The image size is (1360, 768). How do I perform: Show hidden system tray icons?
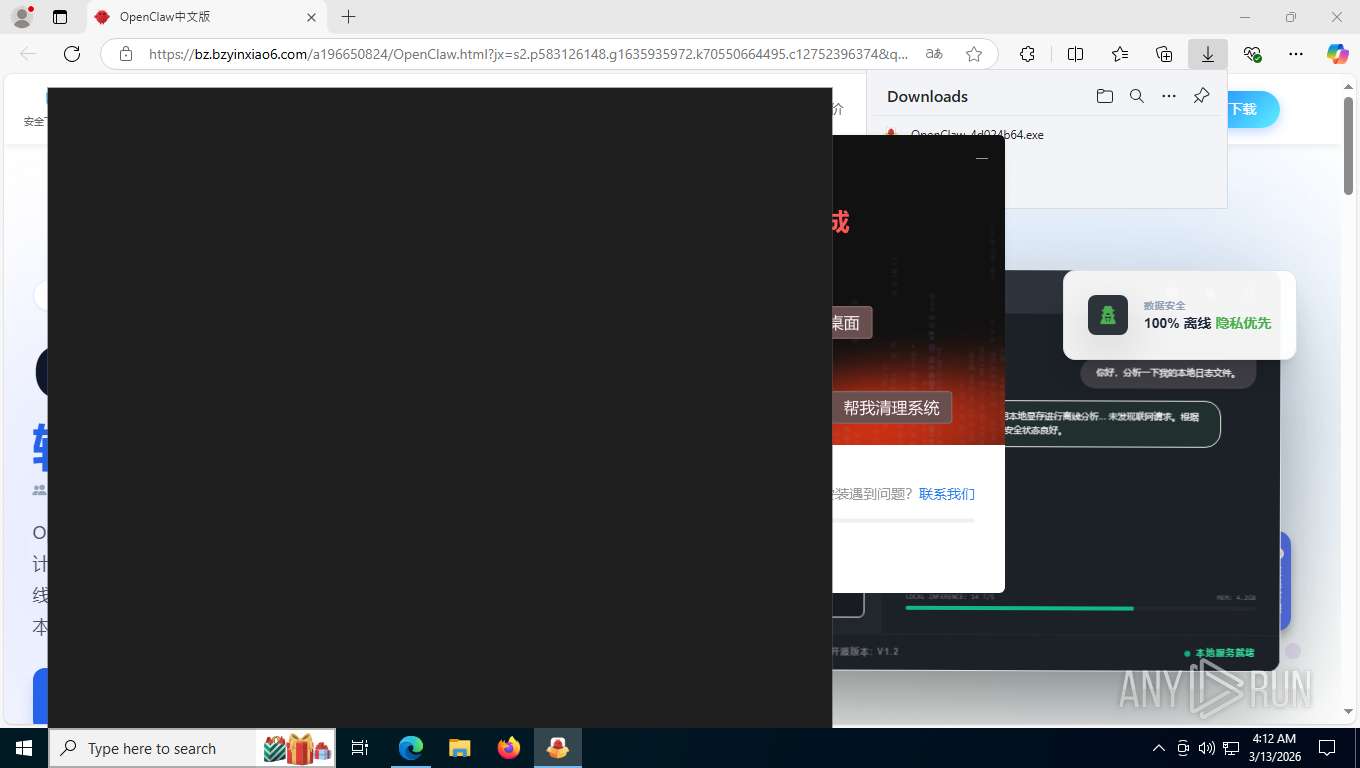[x=1159, y=748]
